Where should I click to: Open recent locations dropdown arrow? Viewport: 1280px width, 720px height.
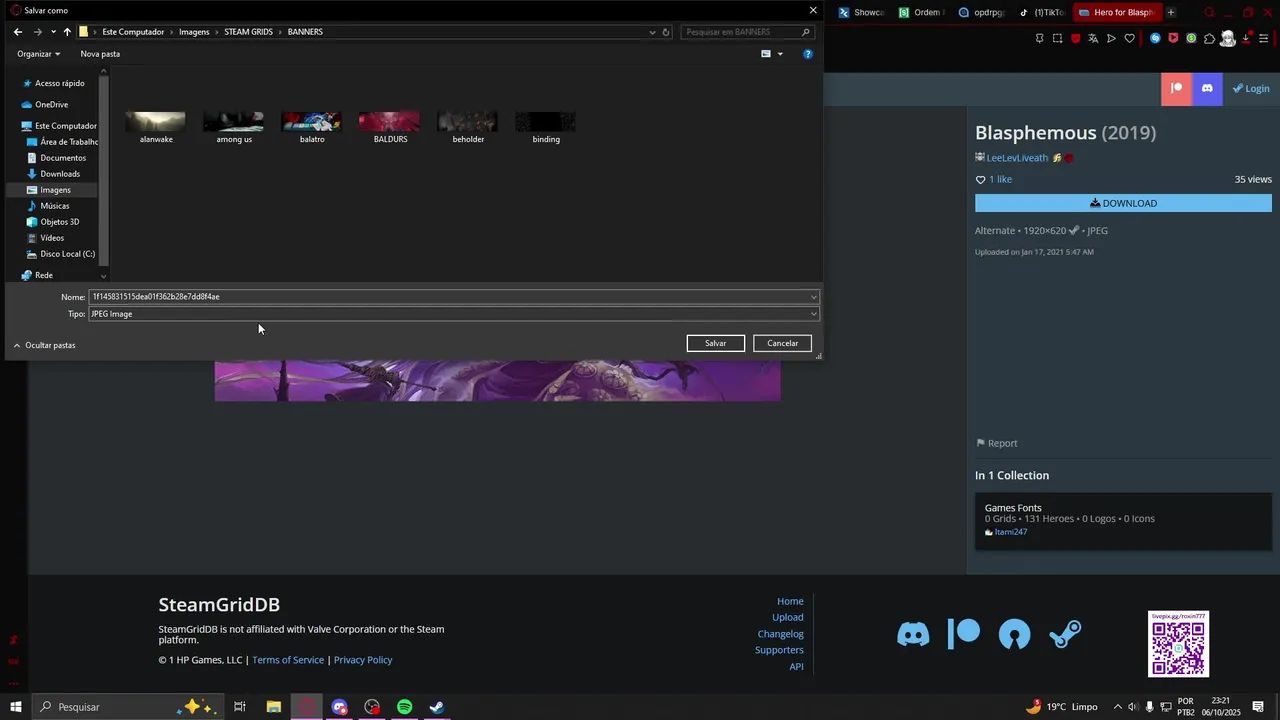click(53, 32)
